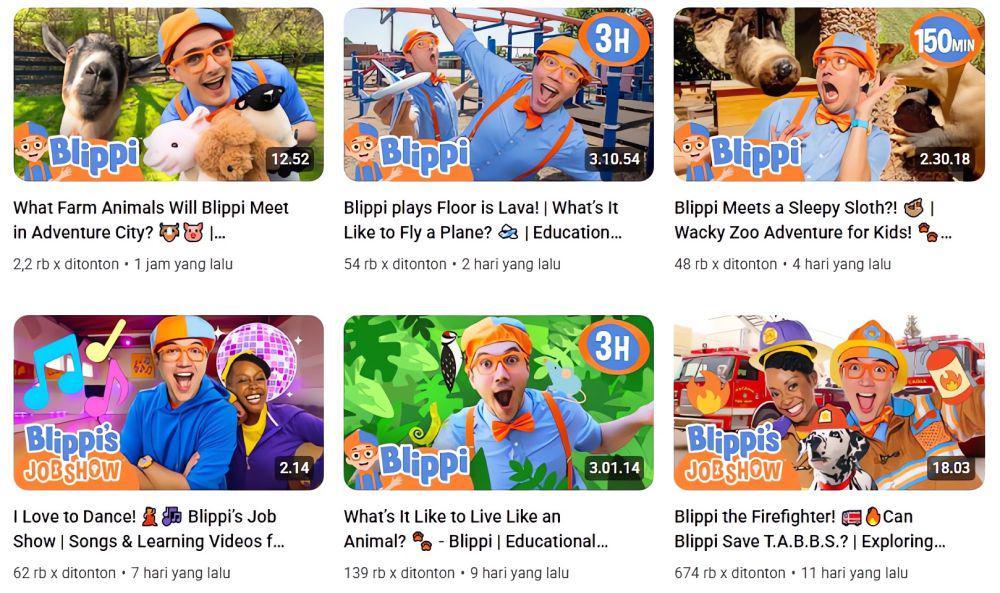
Task: Open the farm animals goat video thumbnail
Action: tap(168, 94)
